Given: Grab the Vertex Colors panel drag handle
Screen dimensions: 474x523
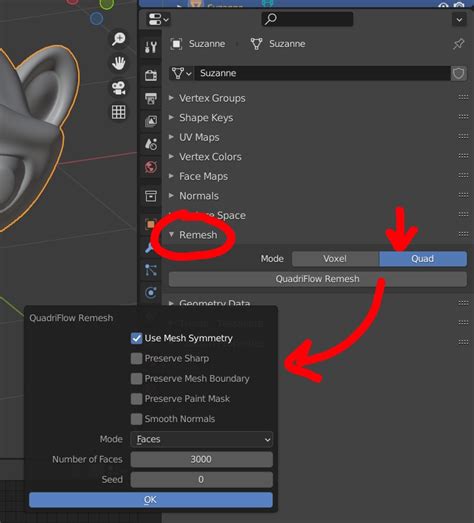Looking at the screenshot, I should (463, 155).
